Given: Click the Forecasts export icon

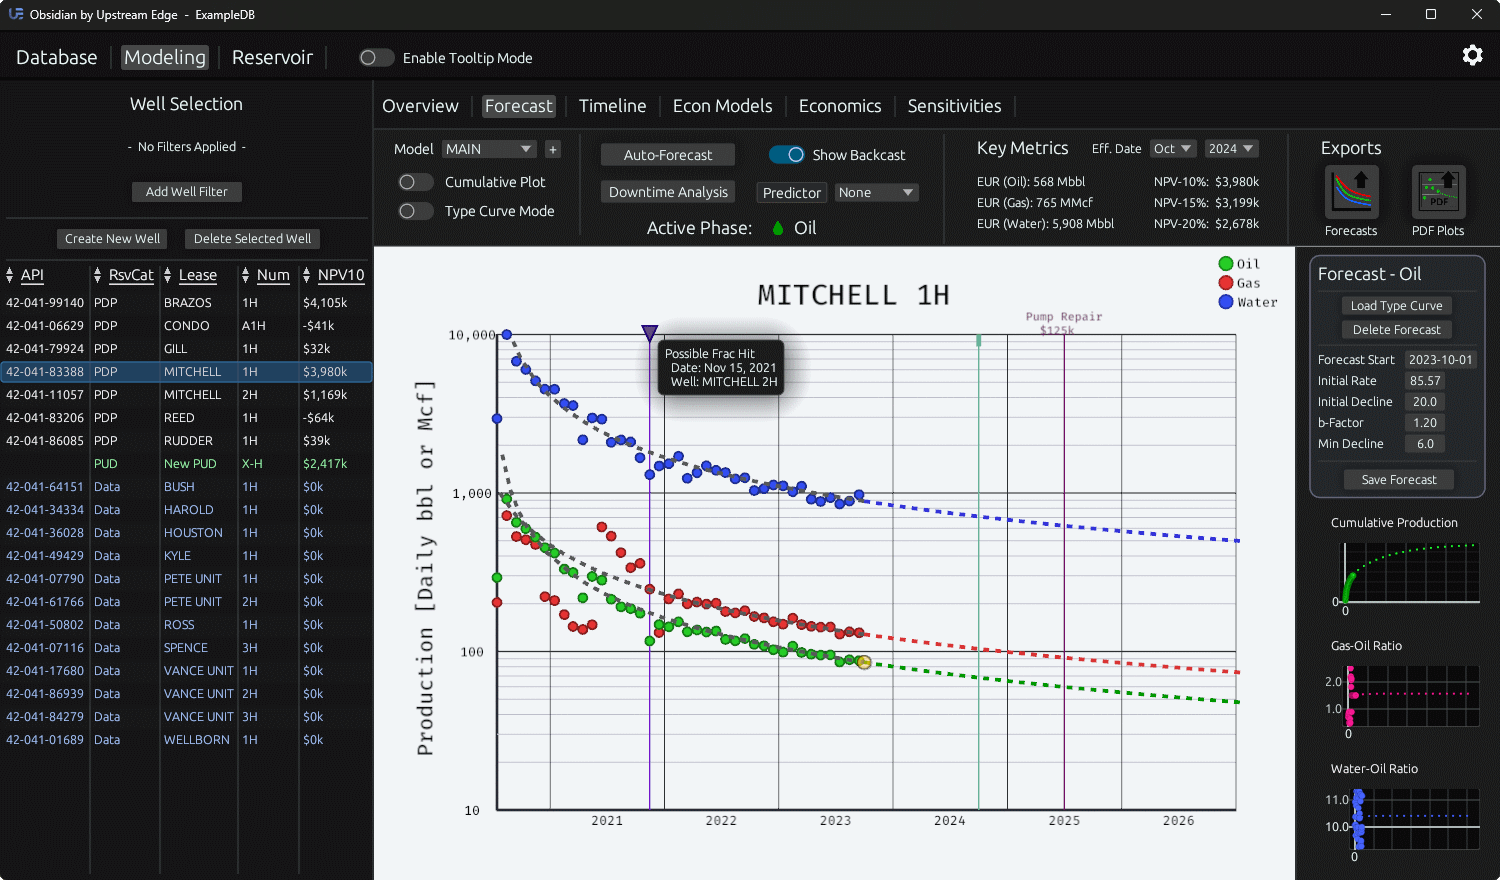Looking at the screenshot, I should [1351, 193].
